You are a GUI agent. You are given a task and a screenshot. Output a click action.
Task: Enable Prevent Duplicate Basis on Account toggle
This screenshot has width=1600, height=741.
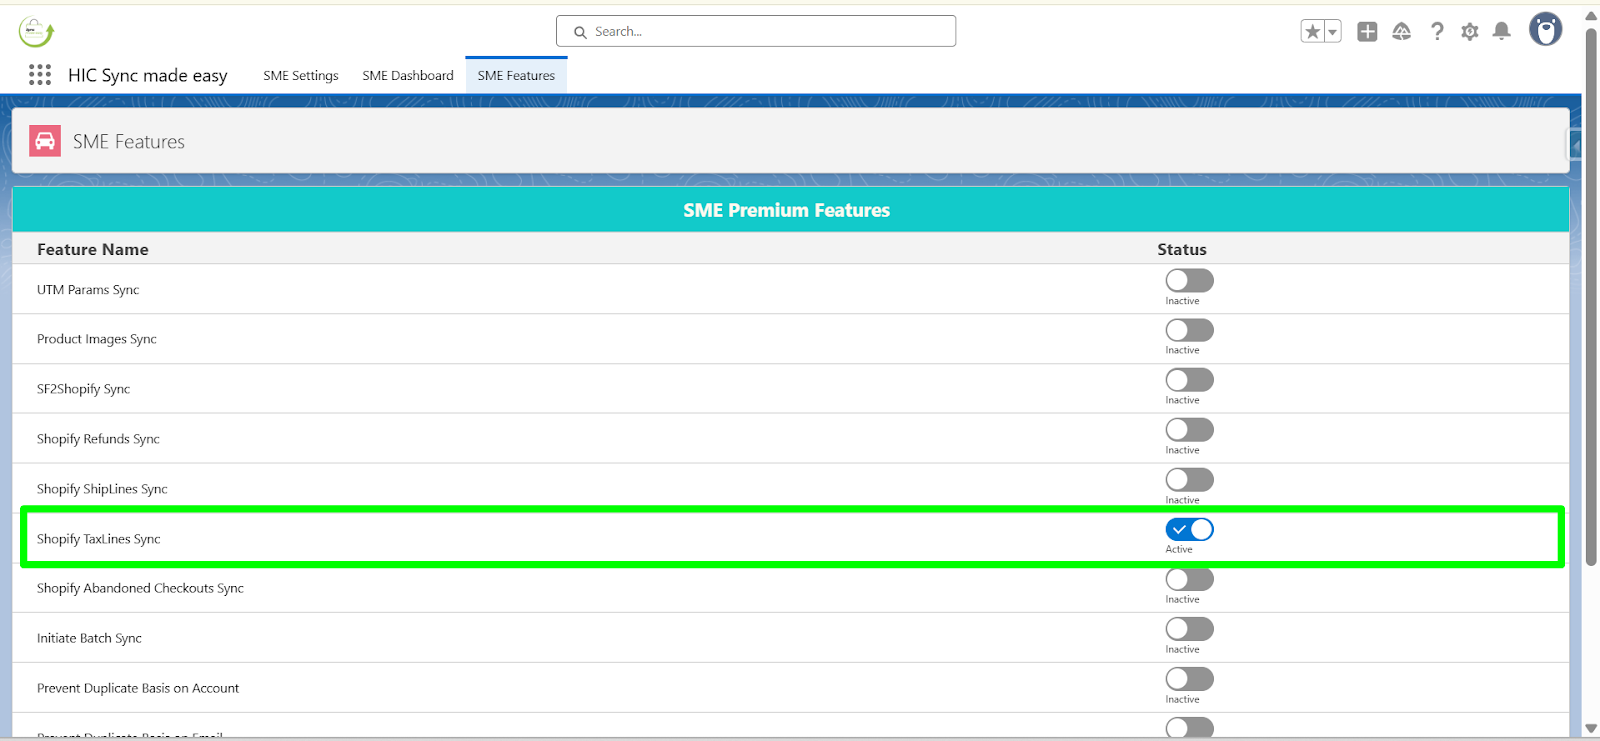1189,679
